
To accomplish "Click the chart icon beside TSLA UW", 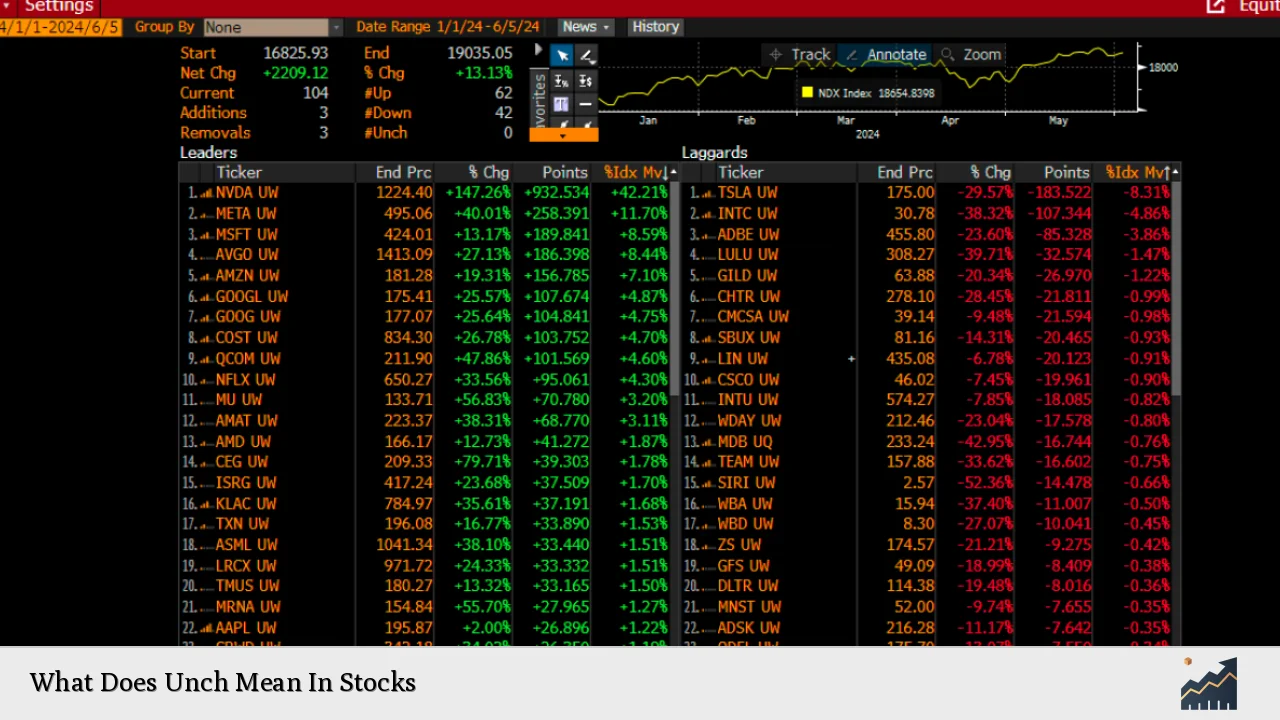I will click(708, 193).
